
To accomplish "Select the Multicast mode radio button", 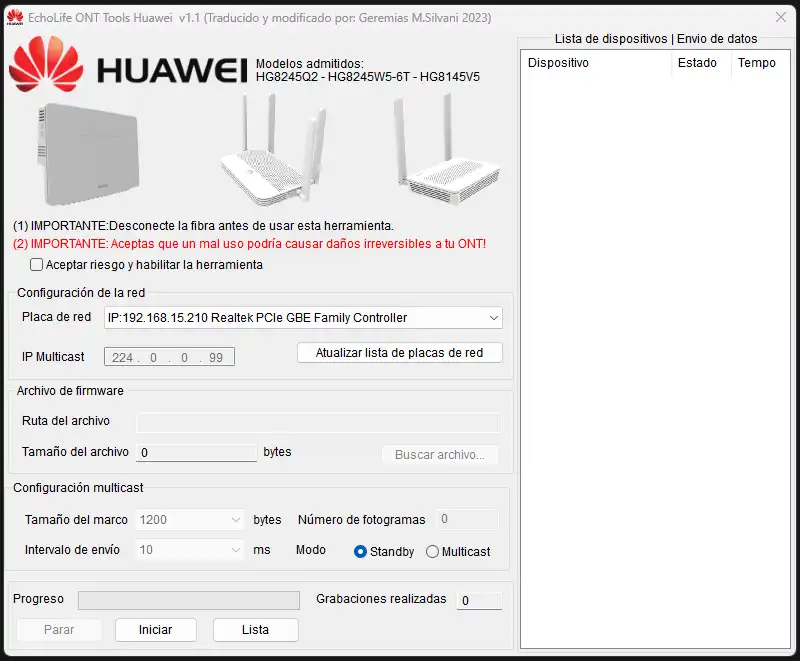I will [432, 551].
